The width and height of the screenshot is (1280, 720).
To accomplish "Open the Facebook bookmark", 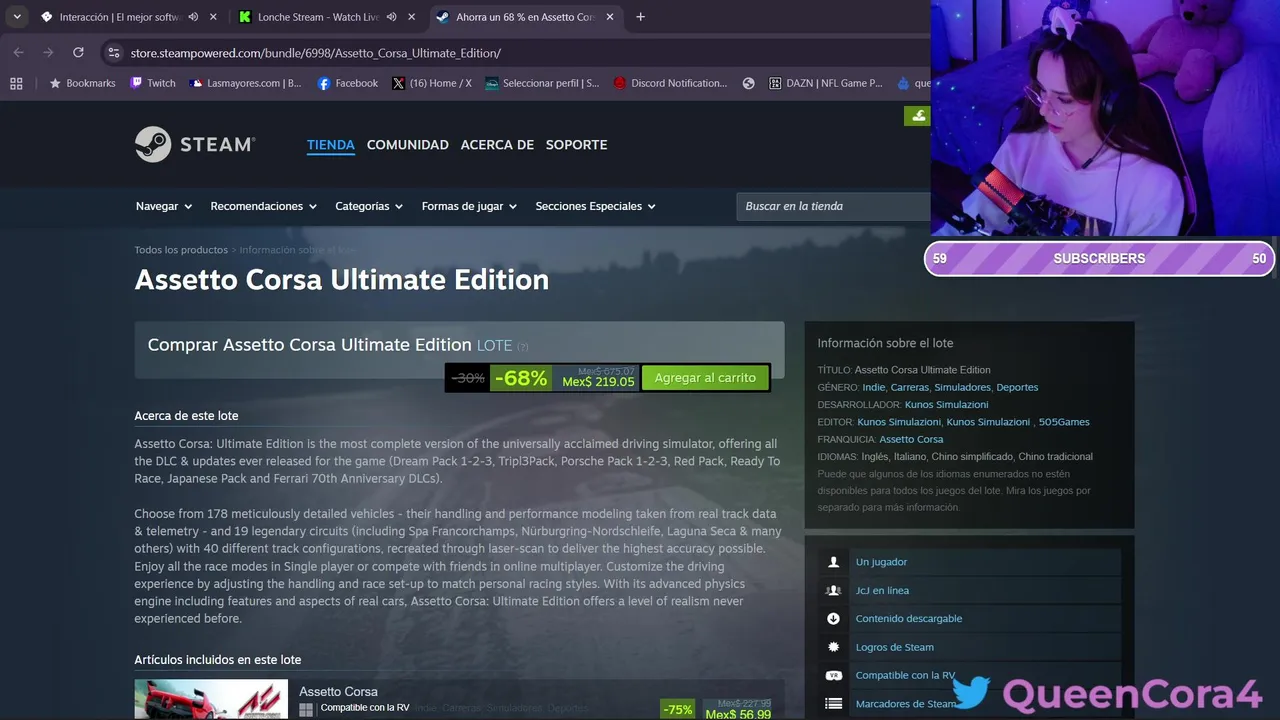I will pos(347,83).
